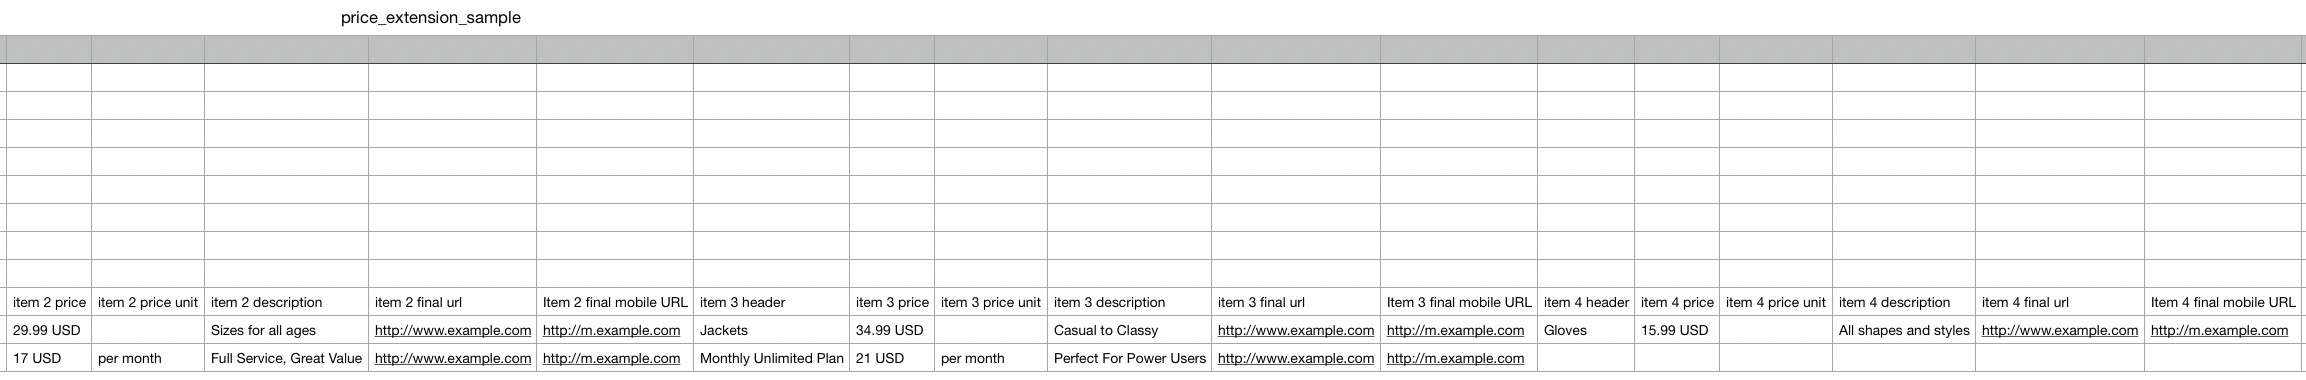
Task: Open the item 2 final mobile URL m.example.com link in the Jackets row
Action: coord(611,330)
